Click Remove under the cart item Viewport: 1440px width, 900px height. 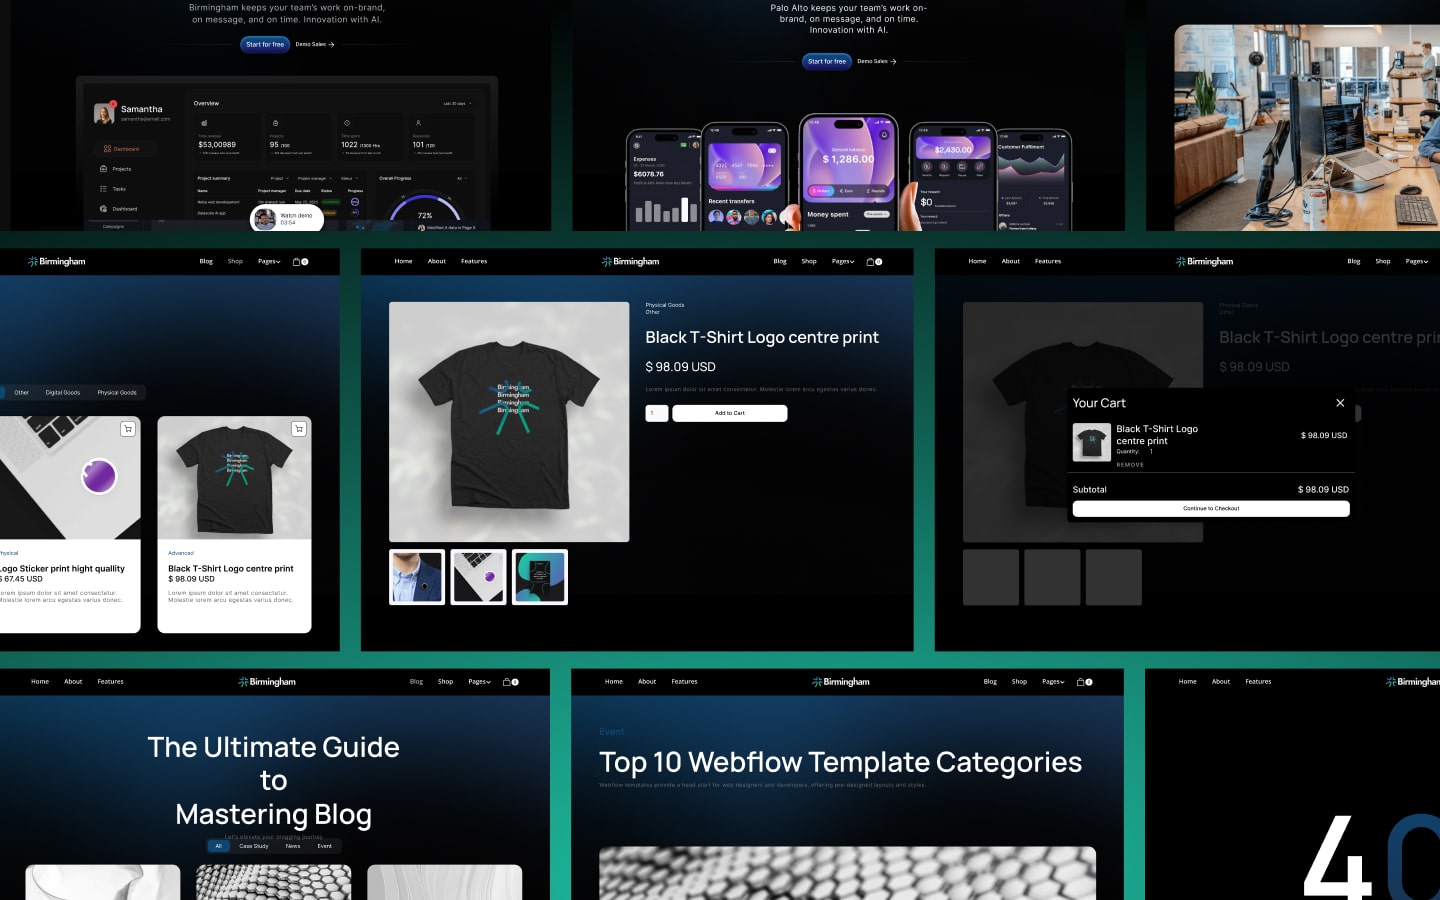[x=1130, y=465]
